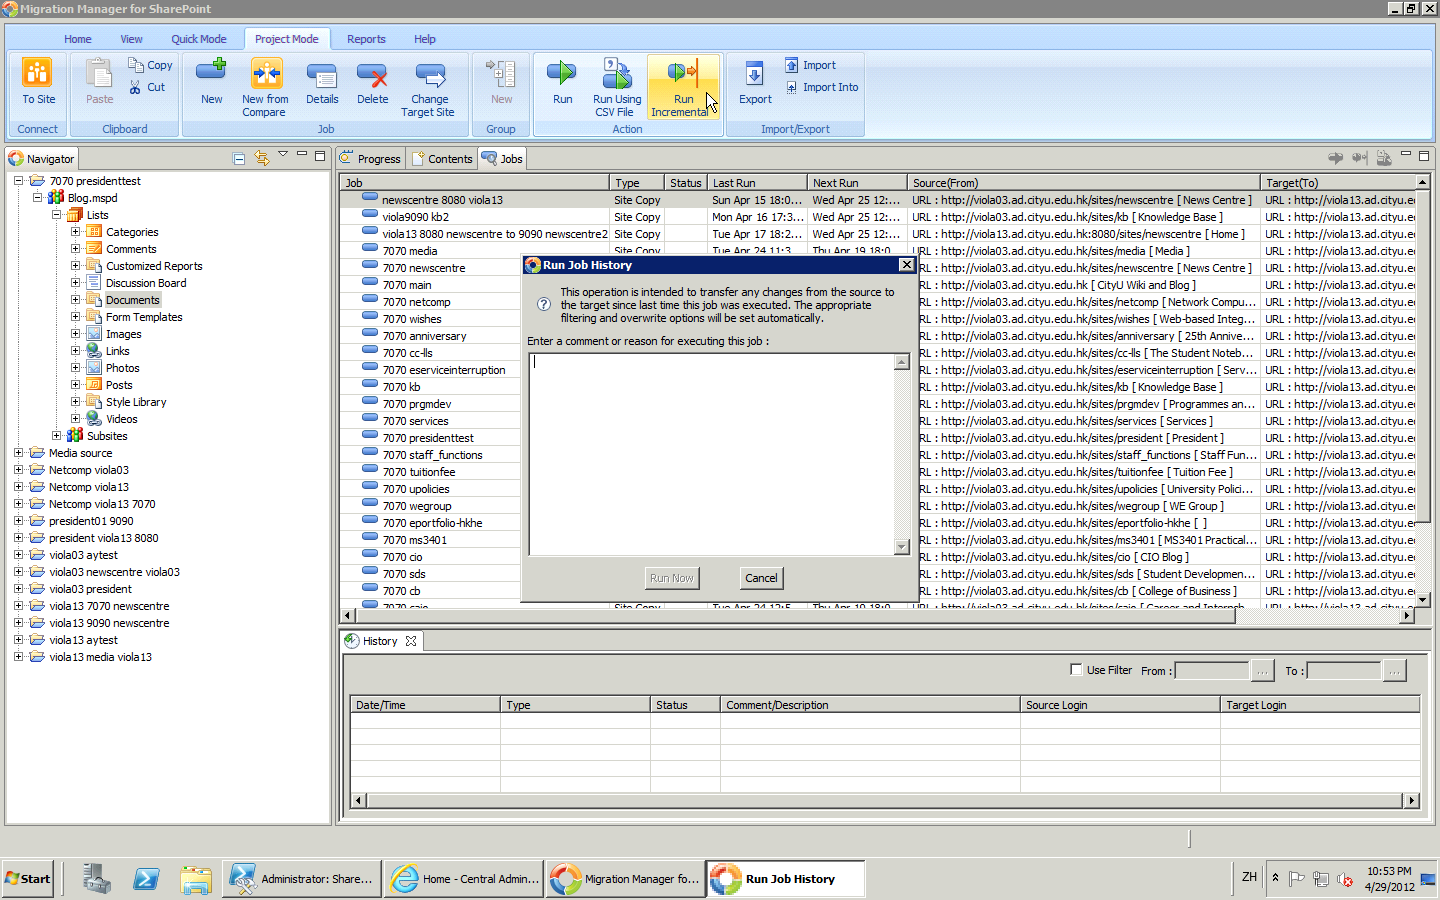Open the View ribbon tab
Viewport: 1440px width, 900px height.
click(x=131, y=39)
